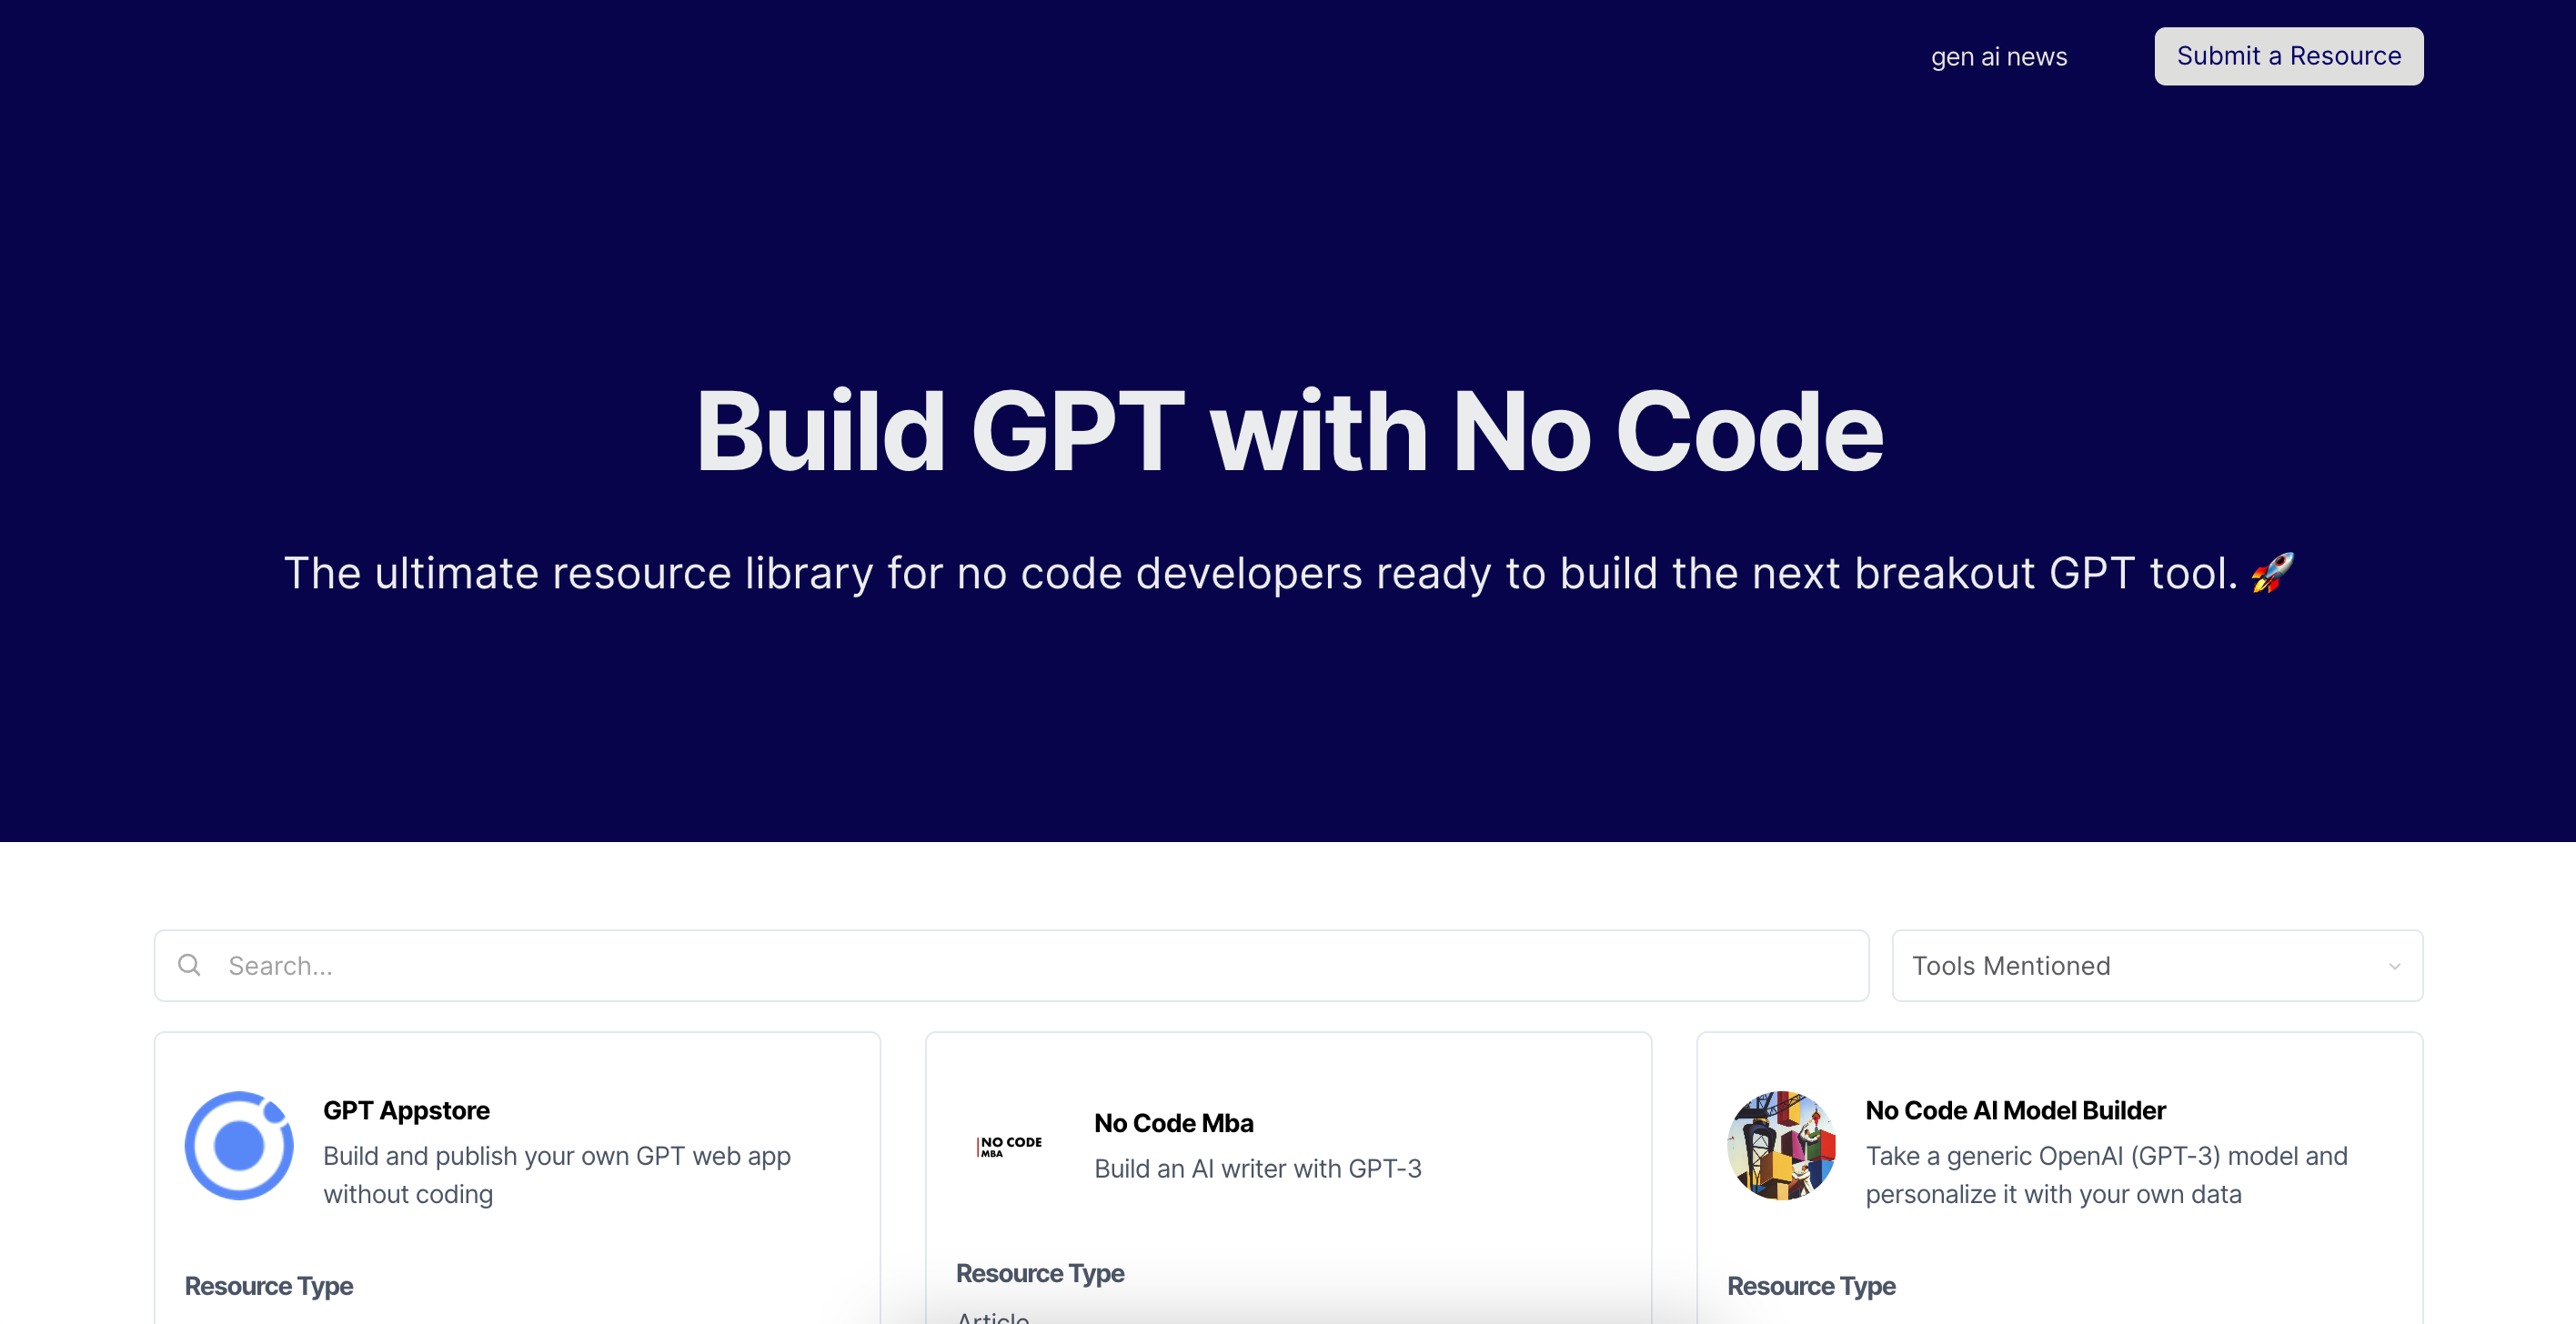Click the Submit a Resource button
Viewport: 2576px width, 1324px height.
click(x=2288, y=56)
